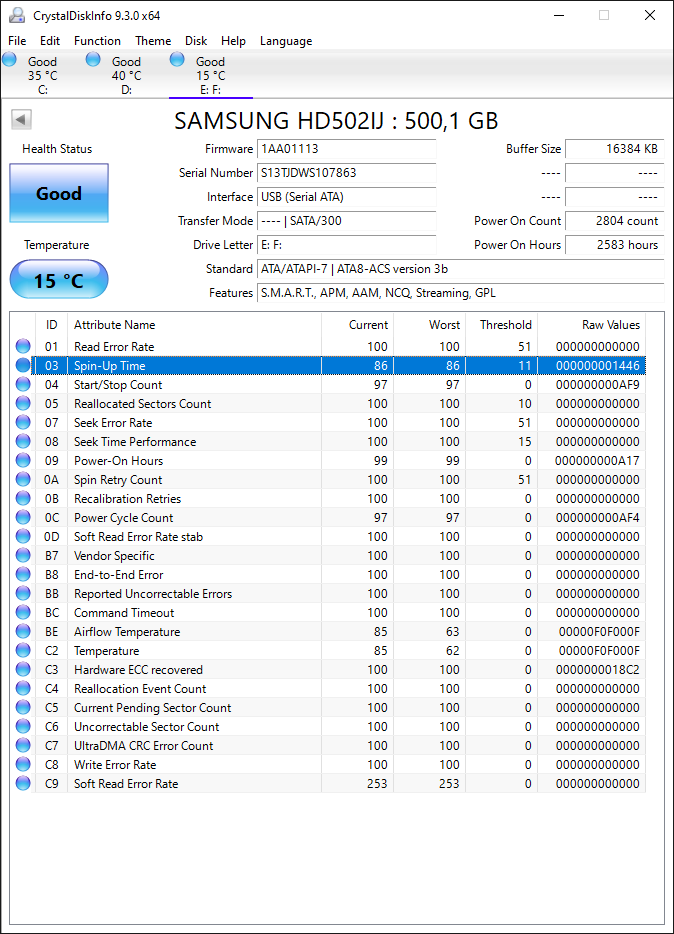This screenshot has width=674, height=934.
Task: Open the Theme menu
Action: (x=153, y=41)
